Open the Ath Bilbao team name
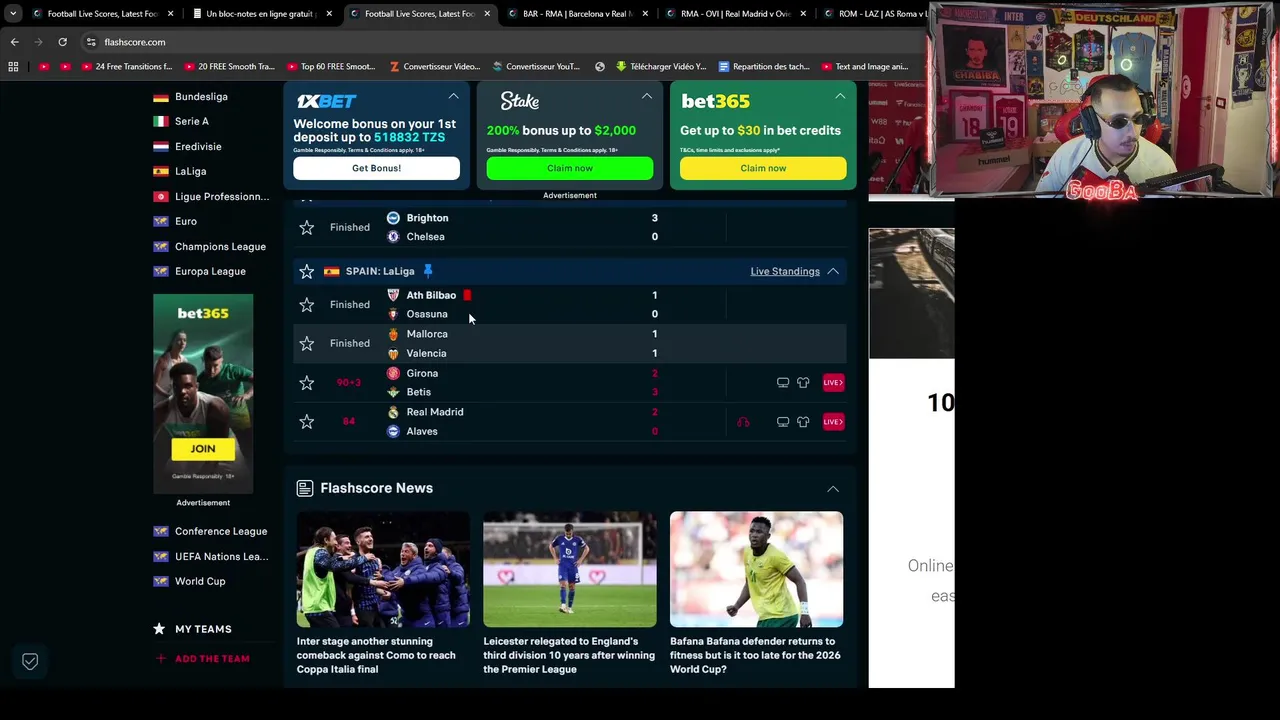Image resolution: width=1280 pixels, height=720 pixels. point(431,295)
